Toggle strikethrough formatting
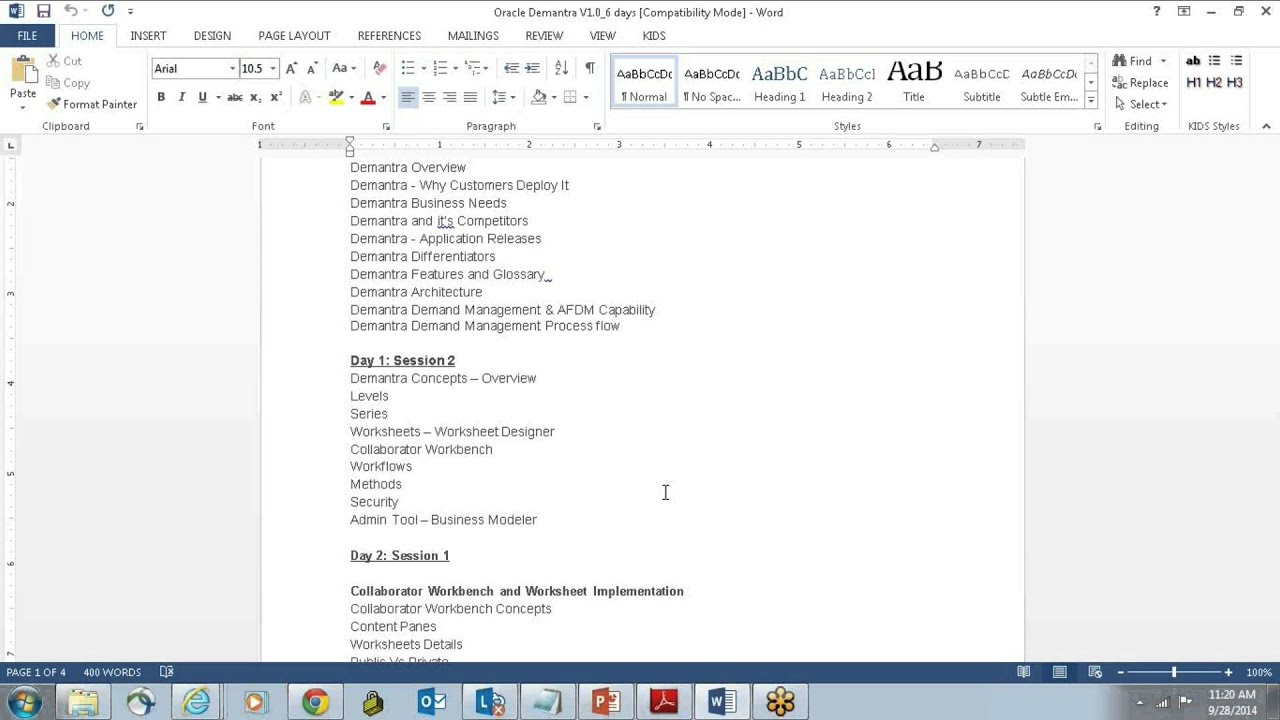 [235, 97]
